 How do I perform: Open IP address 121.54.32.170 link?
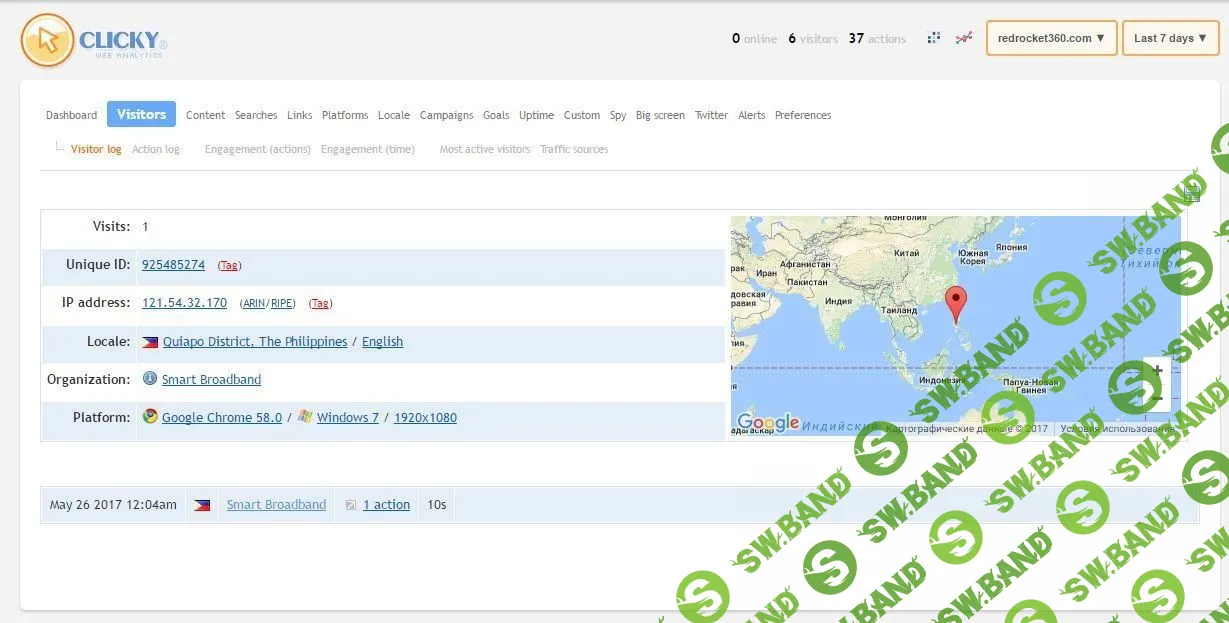pyautogui.click(x=184, y=303)
